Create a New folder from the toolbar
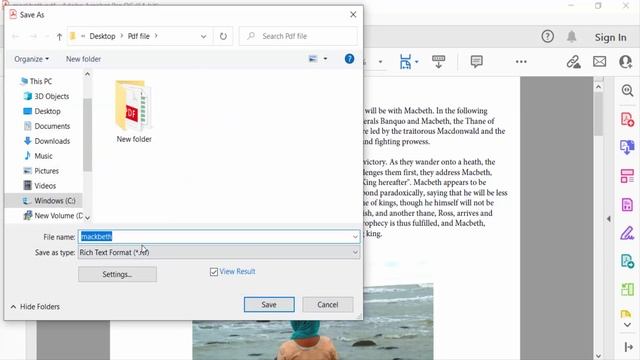Image resolution: width=640 pixels, height=360 pixels. [83, 59]
